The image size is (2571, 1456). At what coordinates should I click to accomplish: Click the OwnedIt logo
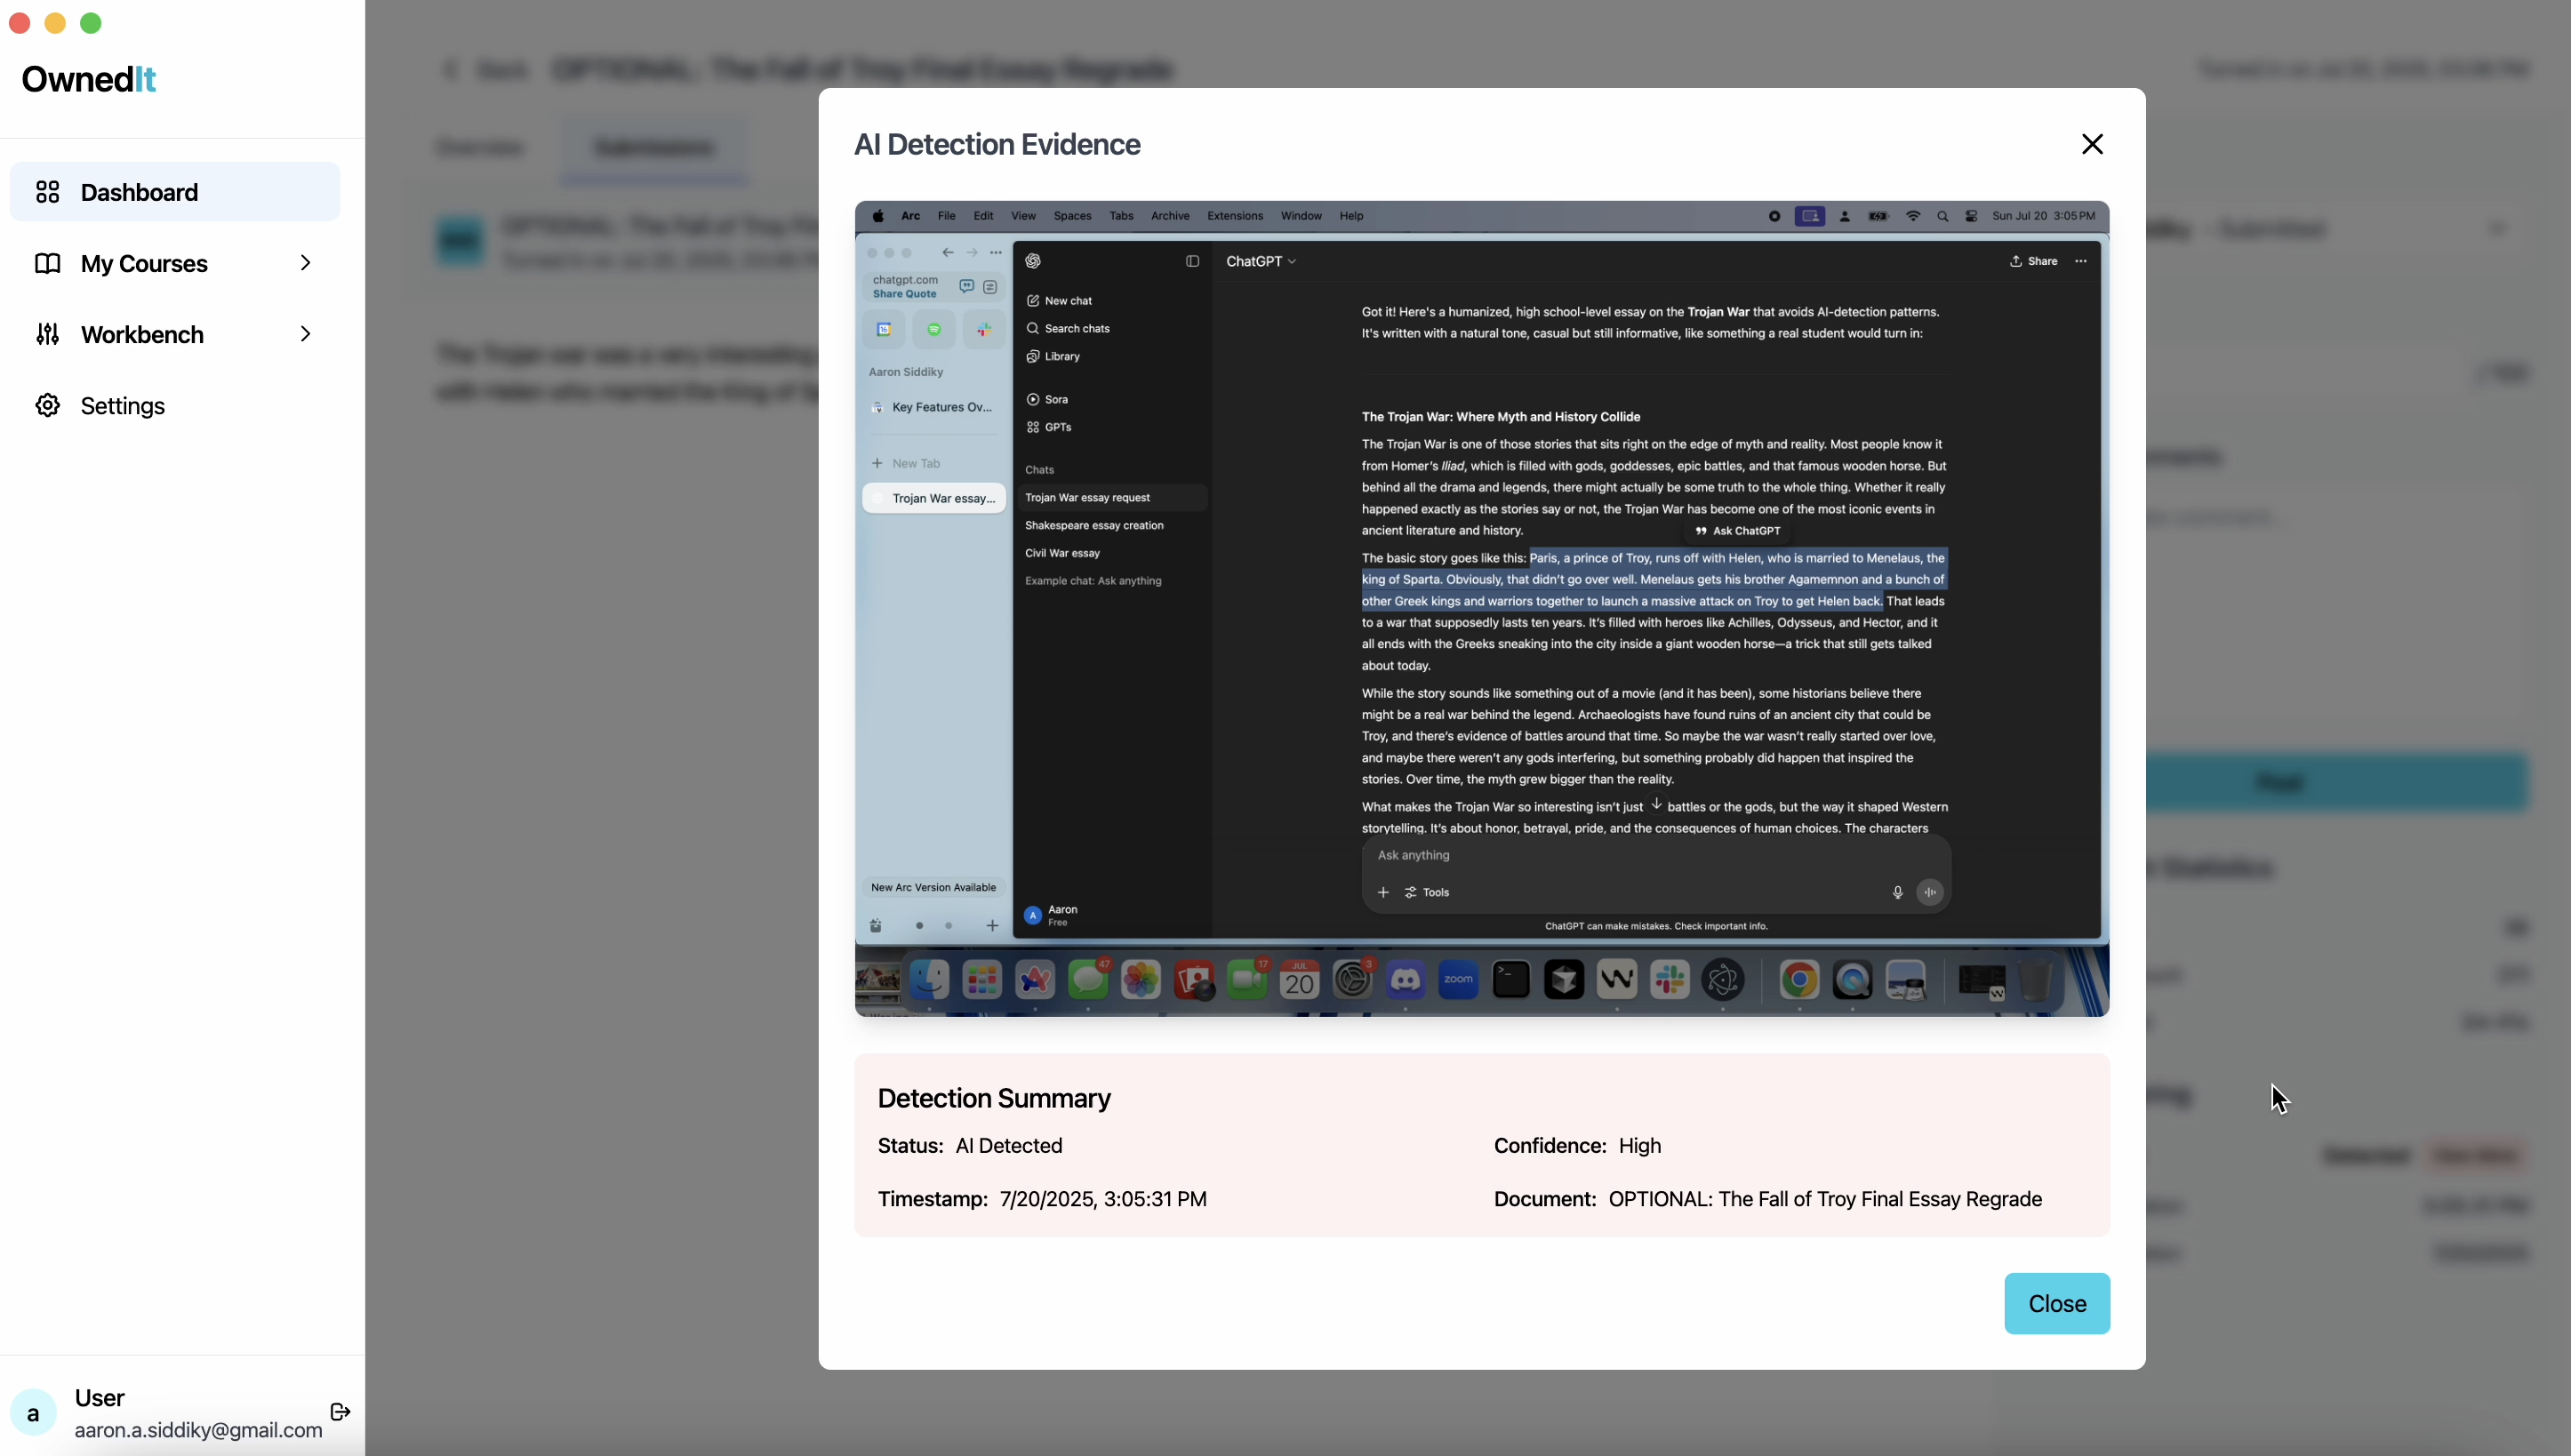click(x=88, y=79)
